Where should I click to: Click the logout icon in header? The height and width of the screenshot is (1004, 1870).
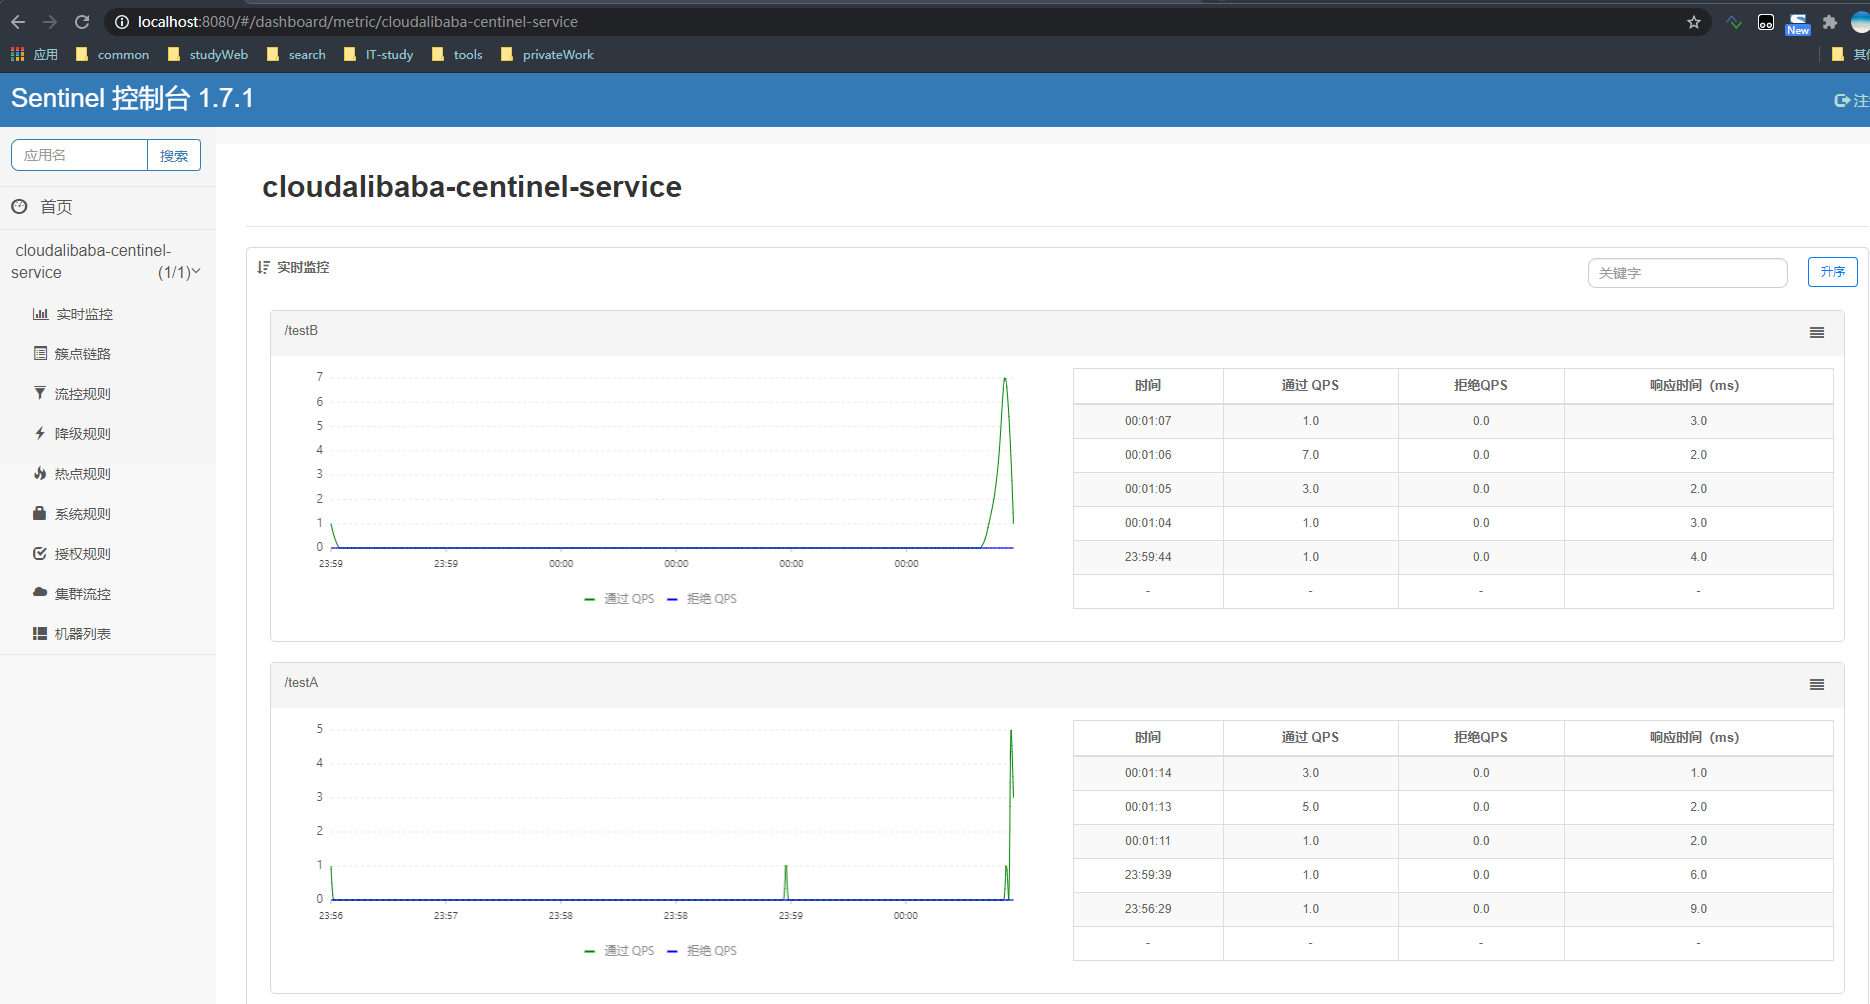[x=1842, y=100]
